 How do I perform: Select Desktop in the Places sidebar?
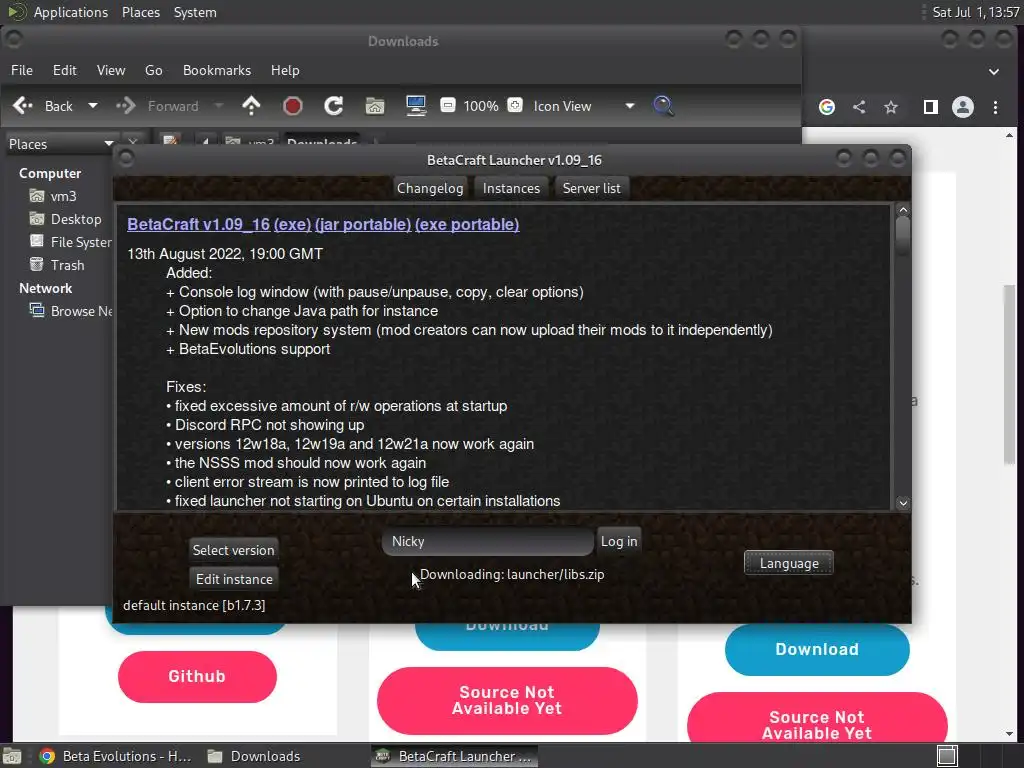(x=65, y=219)
